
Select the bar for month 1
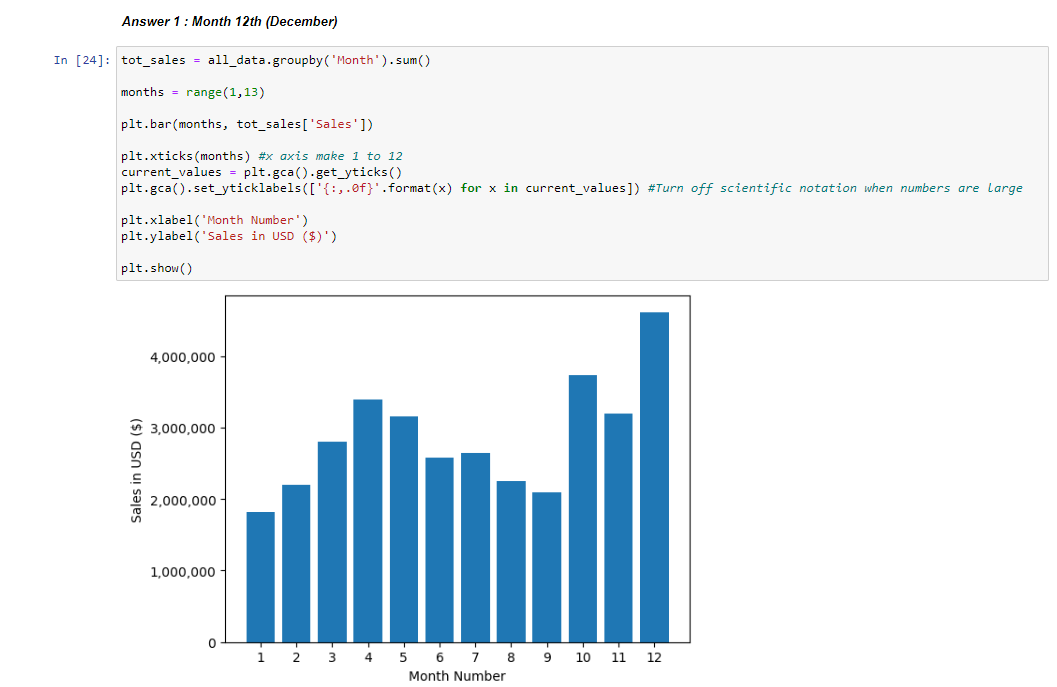coord(260,575)
